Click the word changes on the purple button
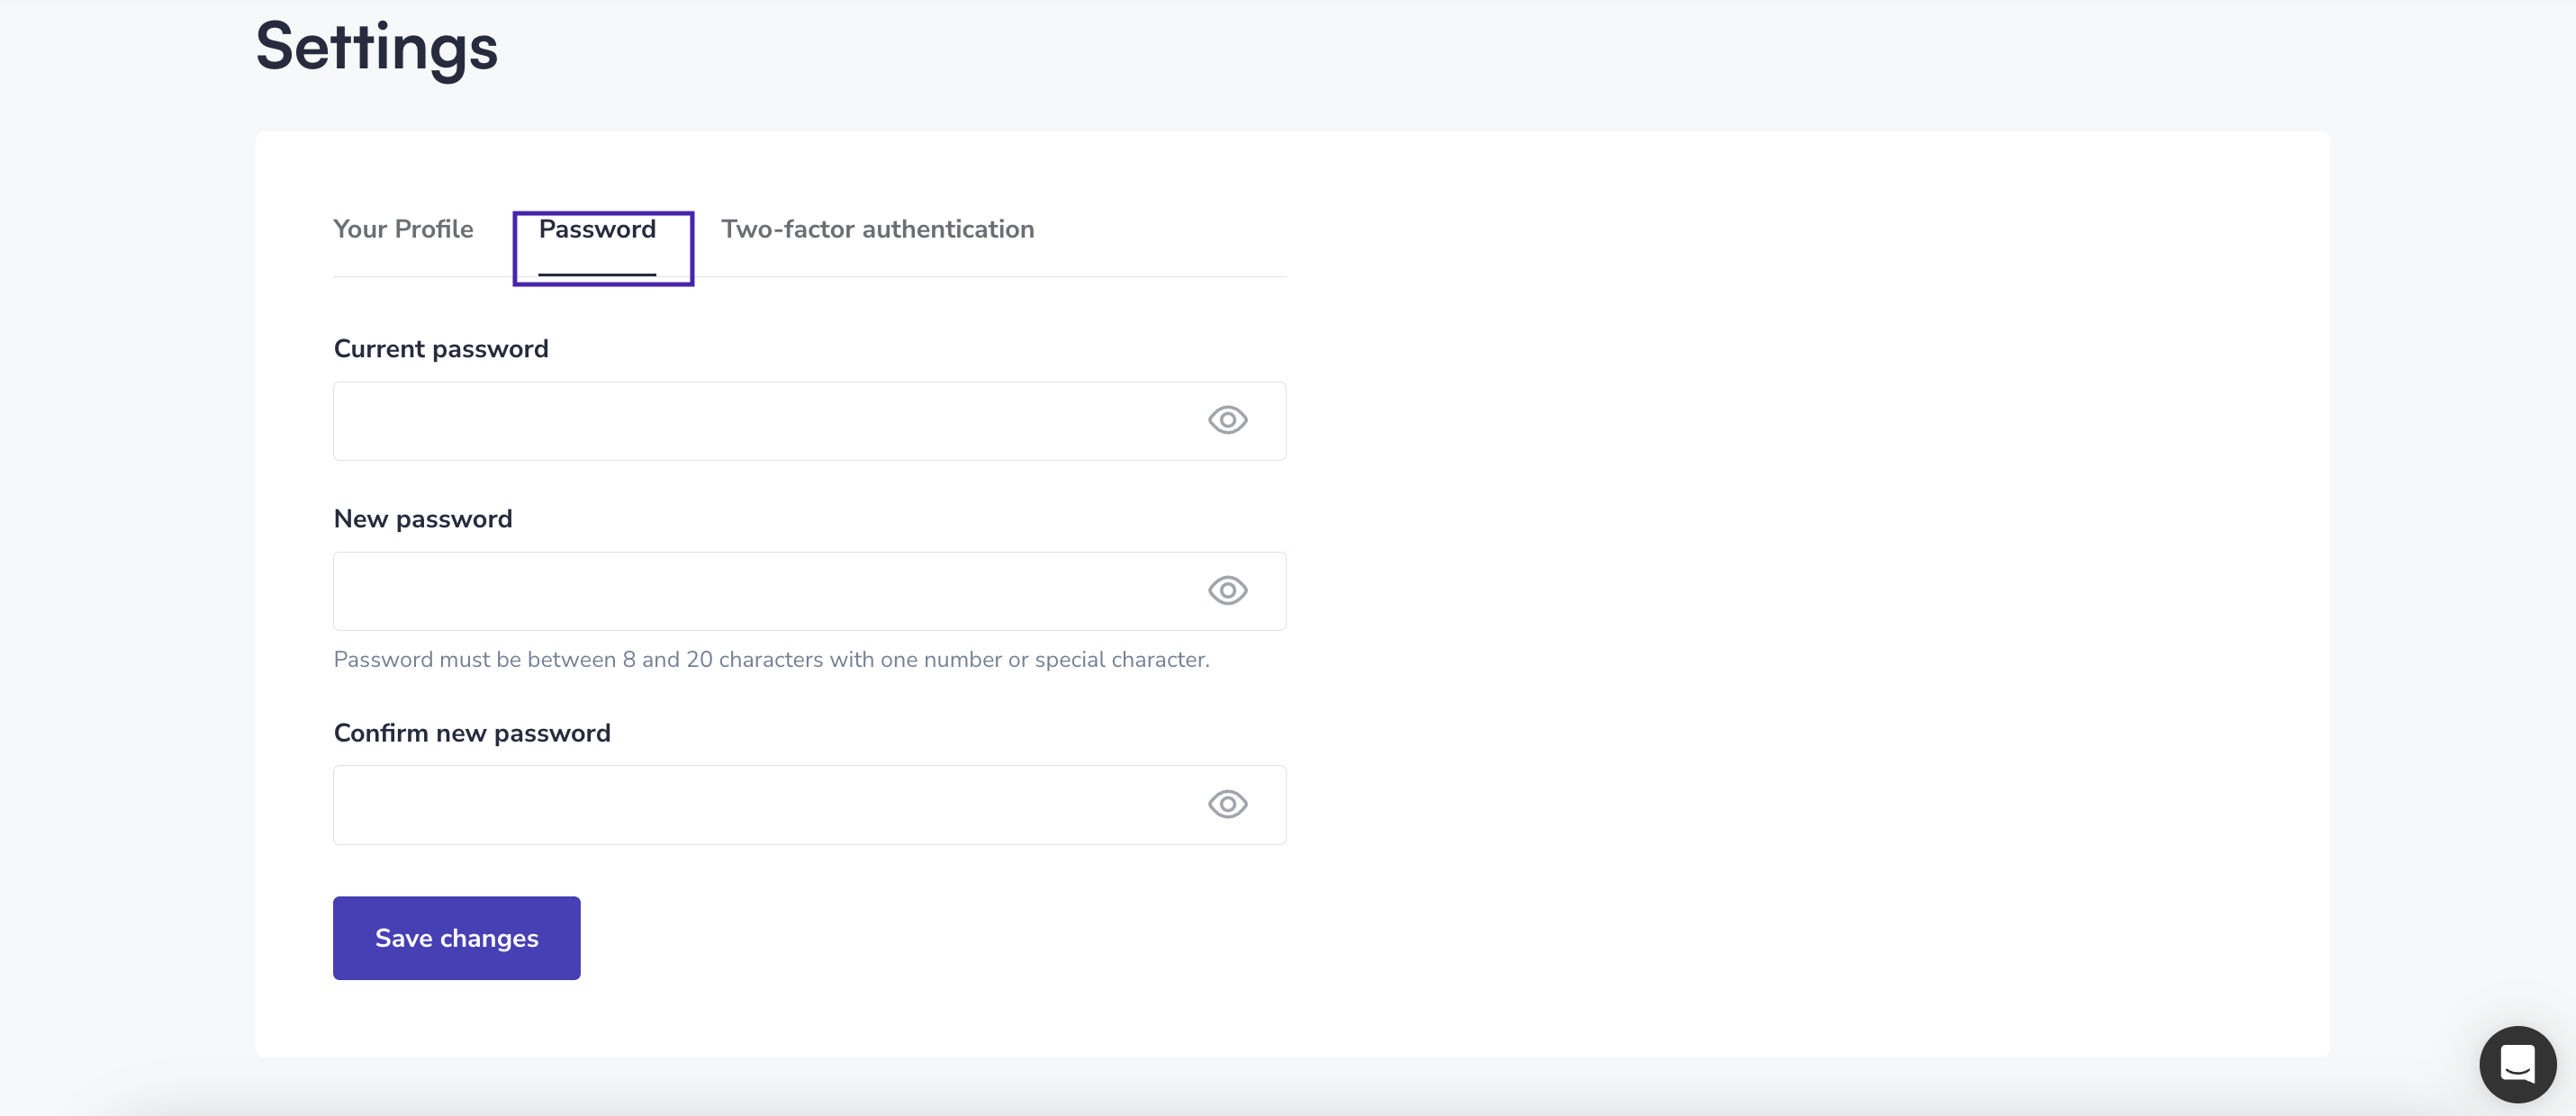Viewport: 2576px width, 1116px height. pos(489,938)
